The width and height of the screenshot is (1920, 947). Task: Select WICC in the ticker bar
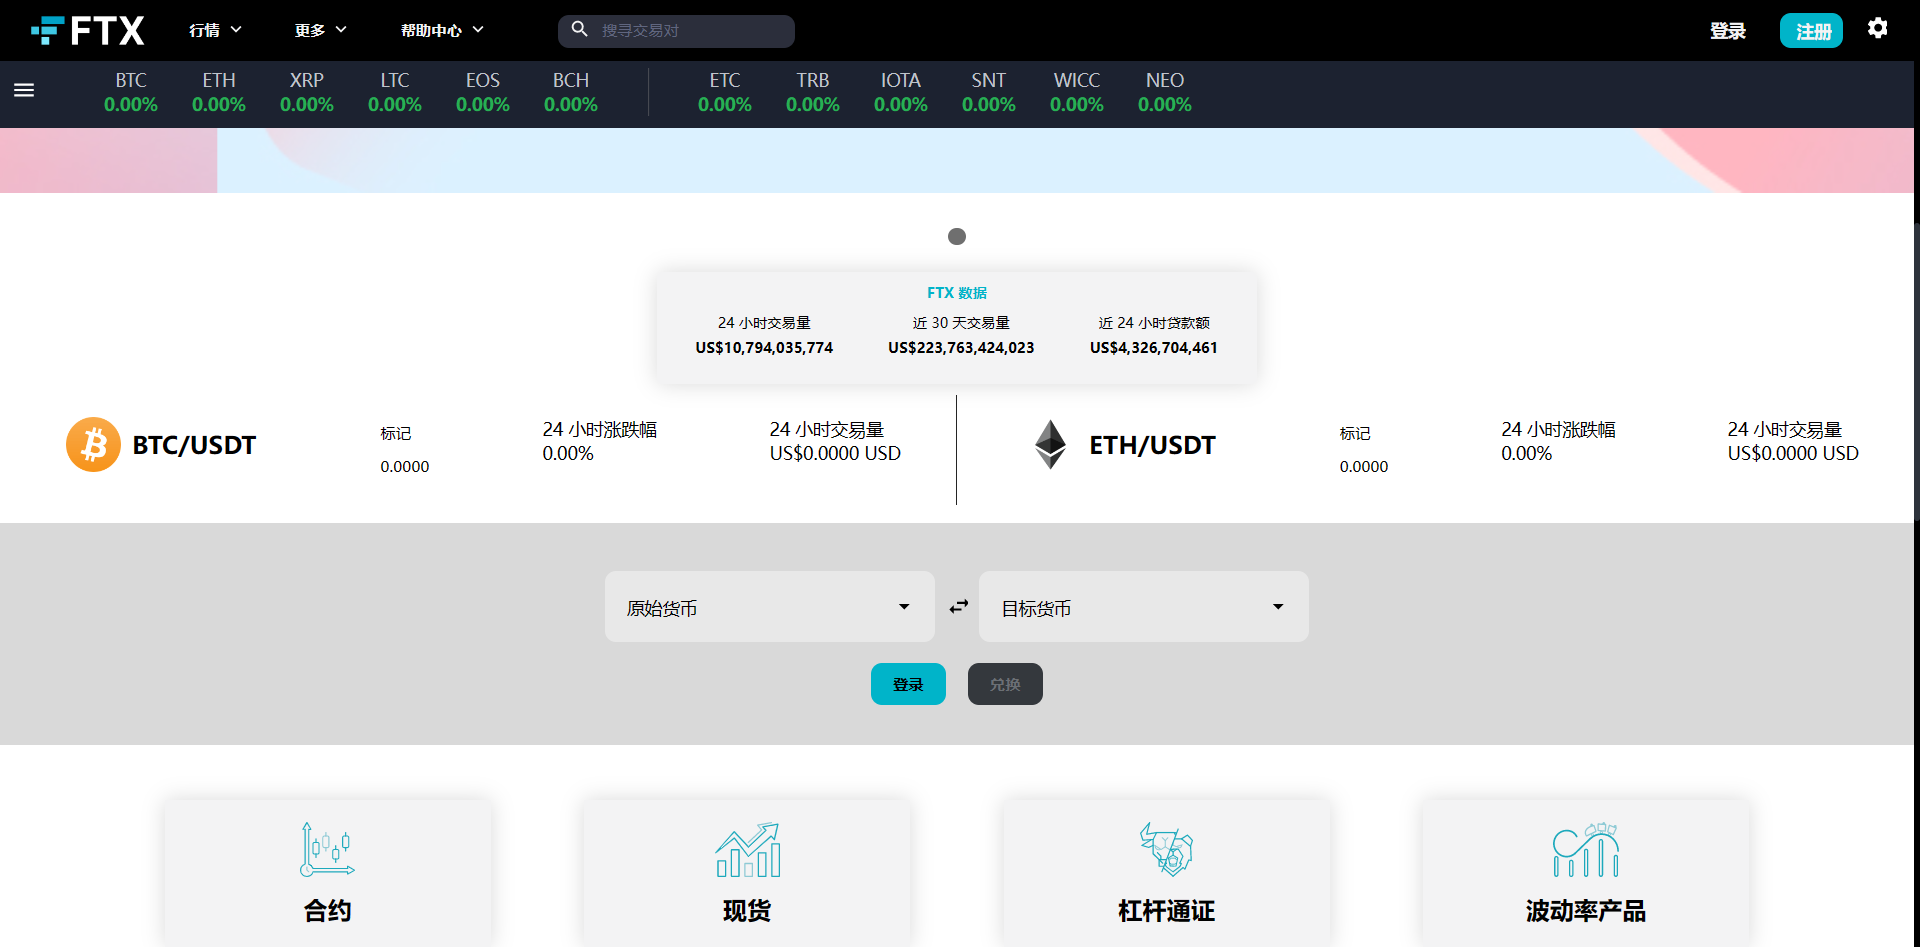[x=1077, y=92]
